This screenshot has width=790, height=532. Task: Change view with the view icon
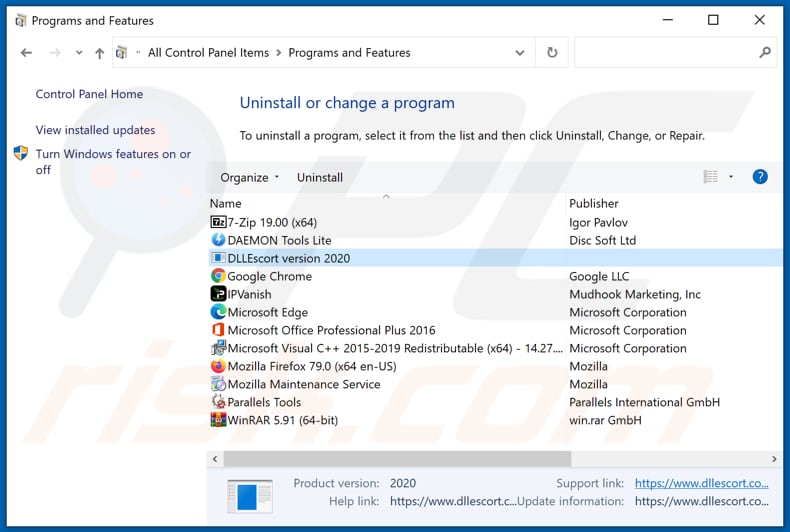pyautogui.click(x=710, y=177)
